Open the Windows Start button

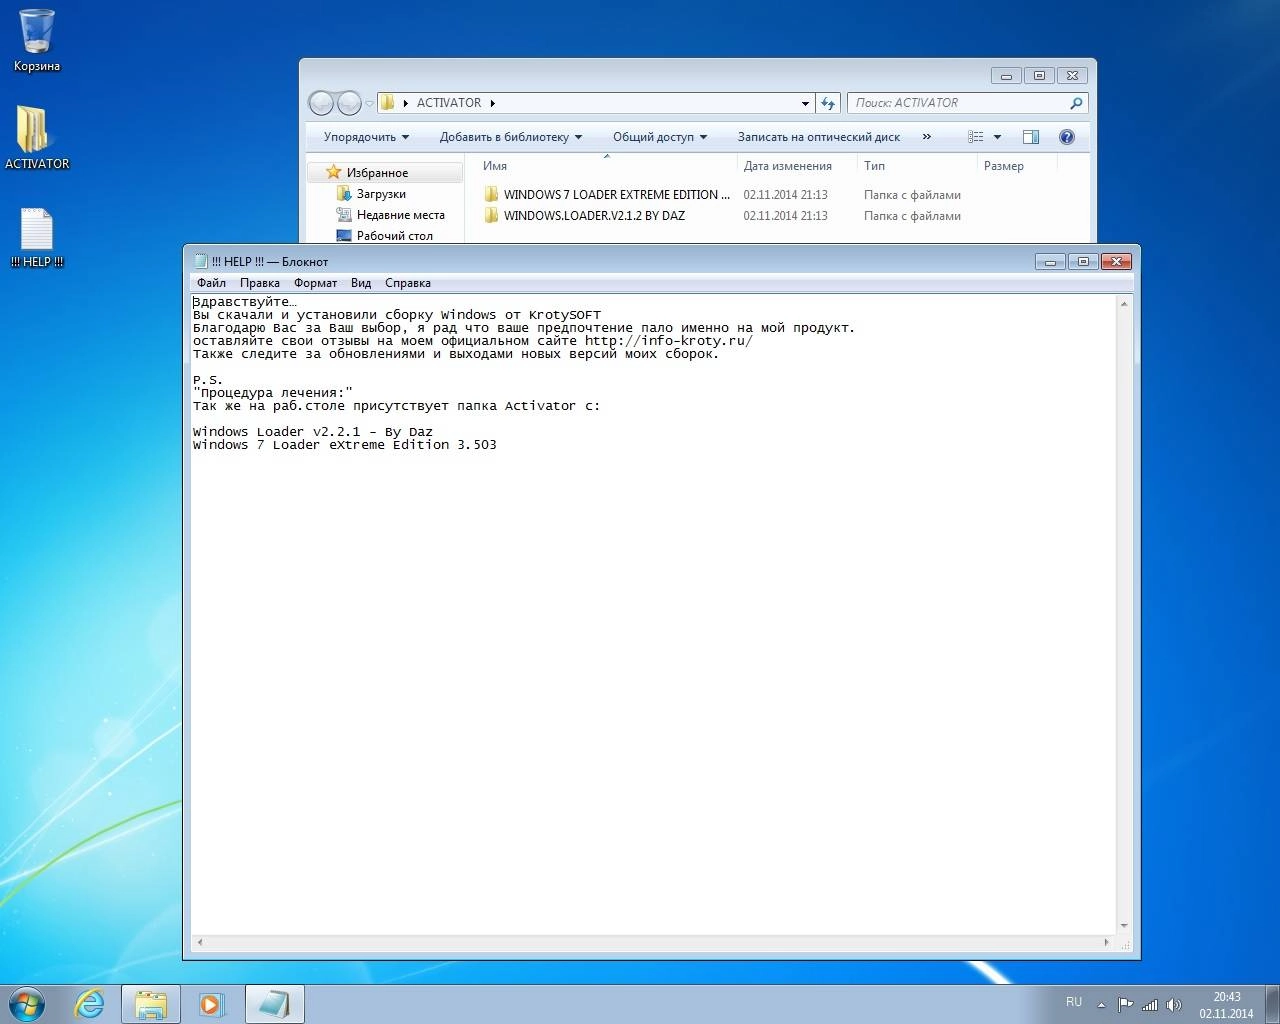[27, 1004]
